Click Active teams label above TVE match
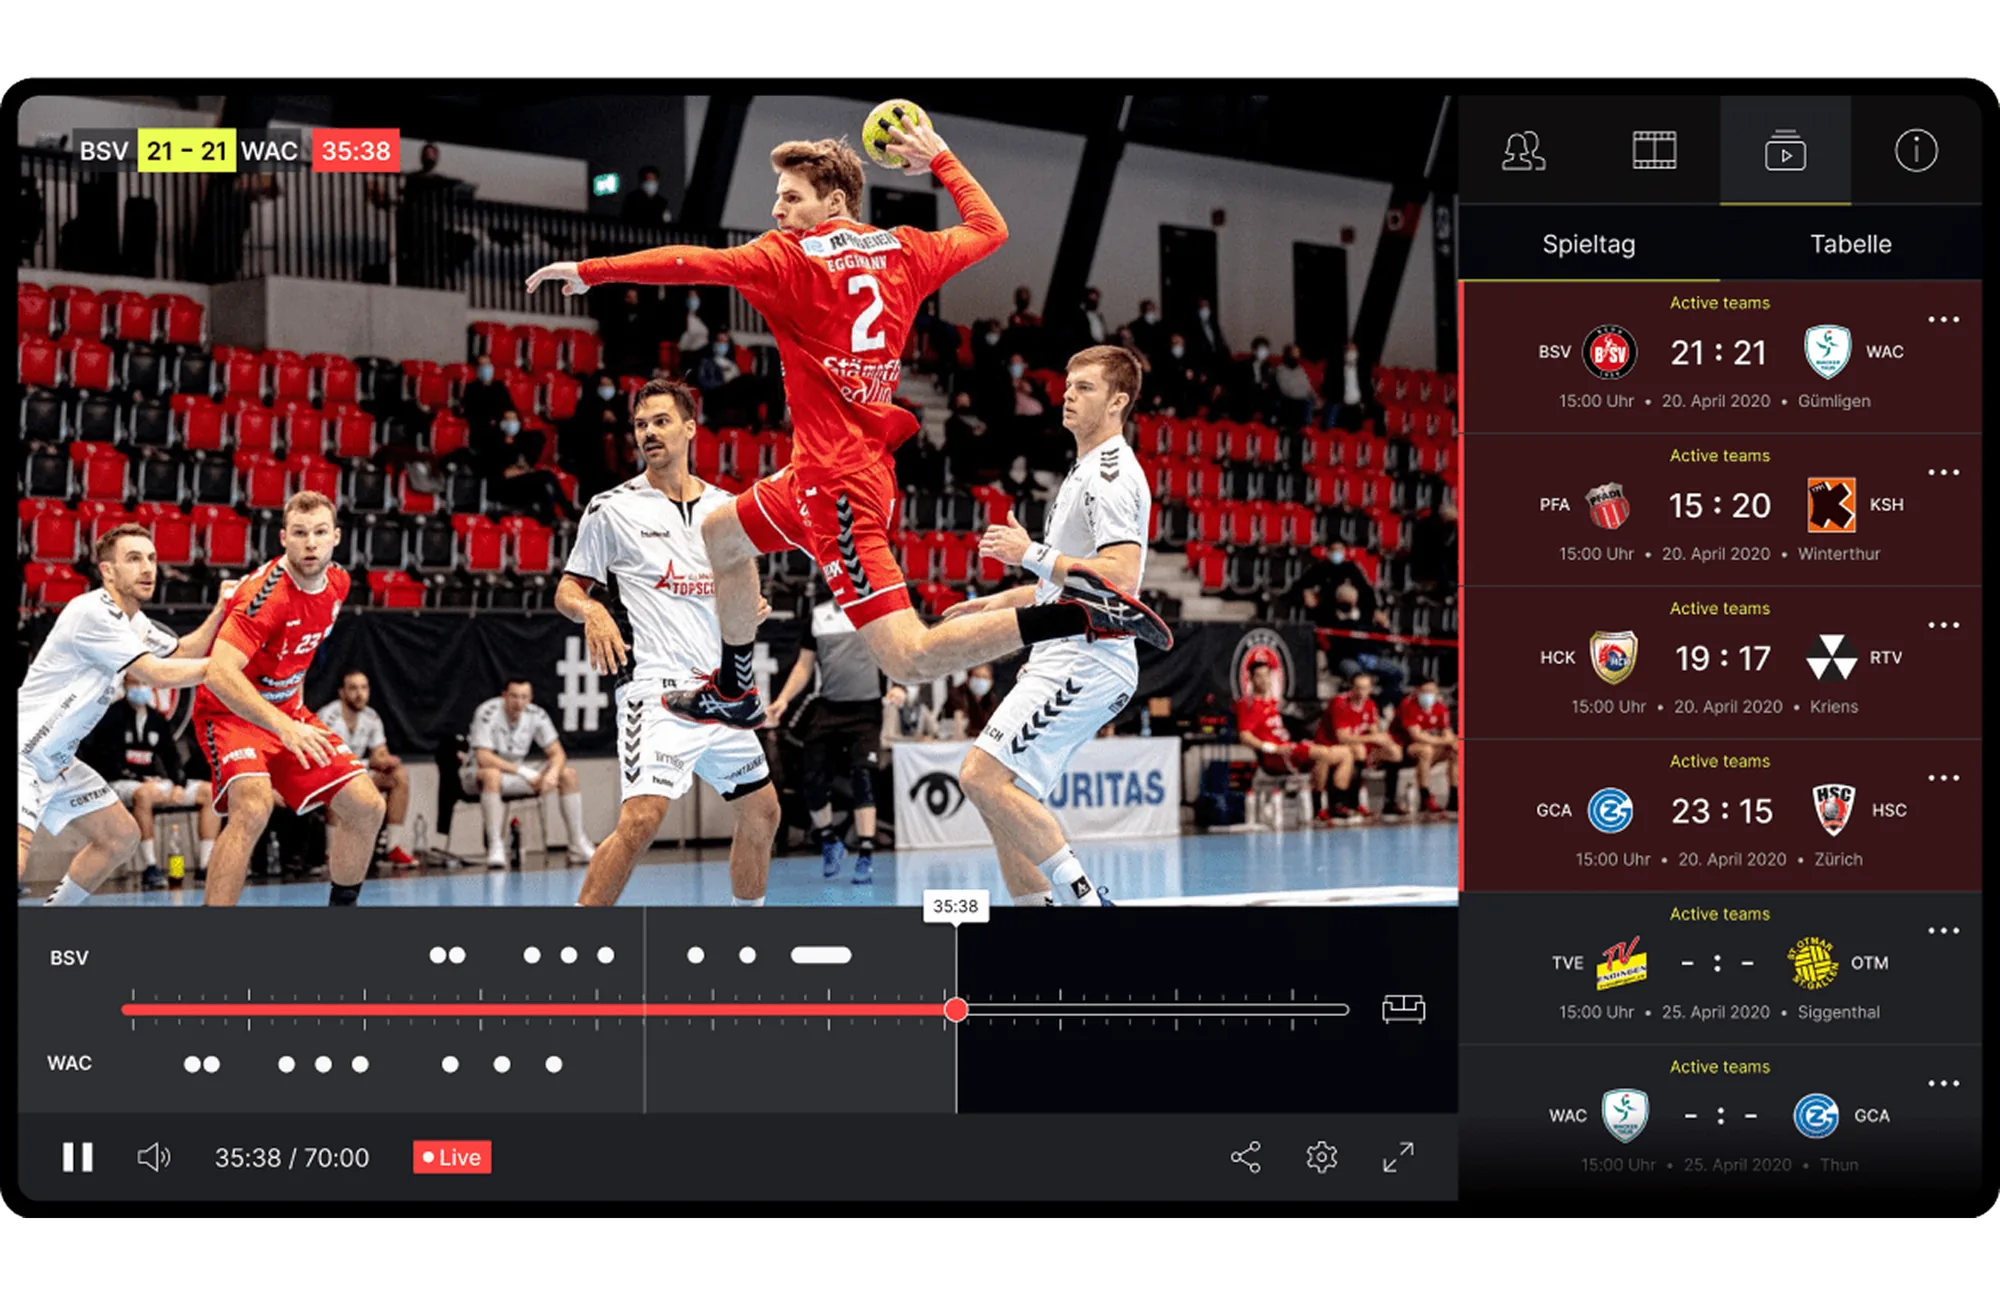The image size is (2000, 1293). (1719, 914)
